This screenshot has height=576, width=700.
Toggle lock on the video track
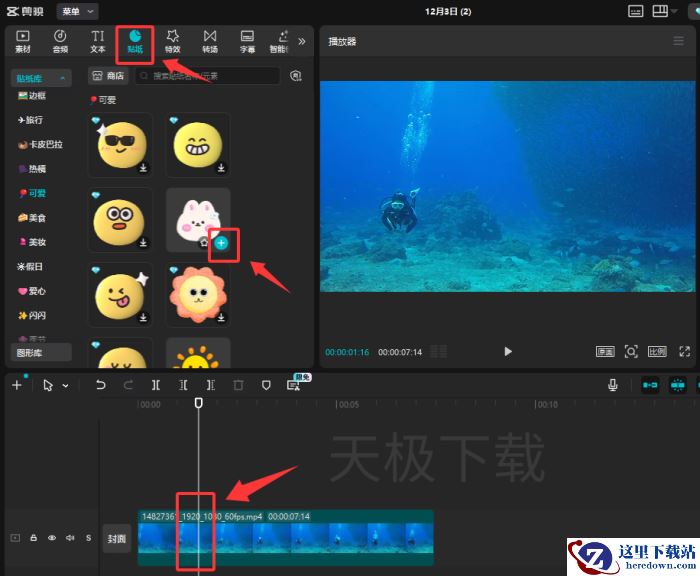[33, 538]
